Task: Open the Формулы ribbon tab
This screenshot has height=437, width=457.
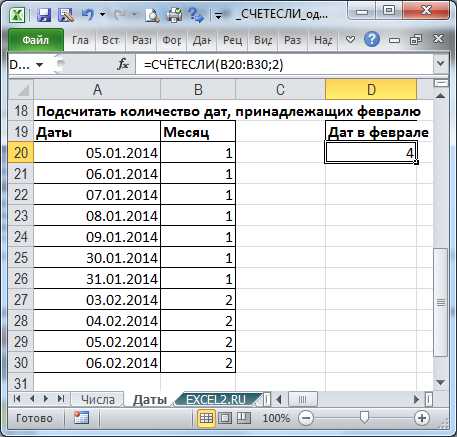Action: coord(172,40)
